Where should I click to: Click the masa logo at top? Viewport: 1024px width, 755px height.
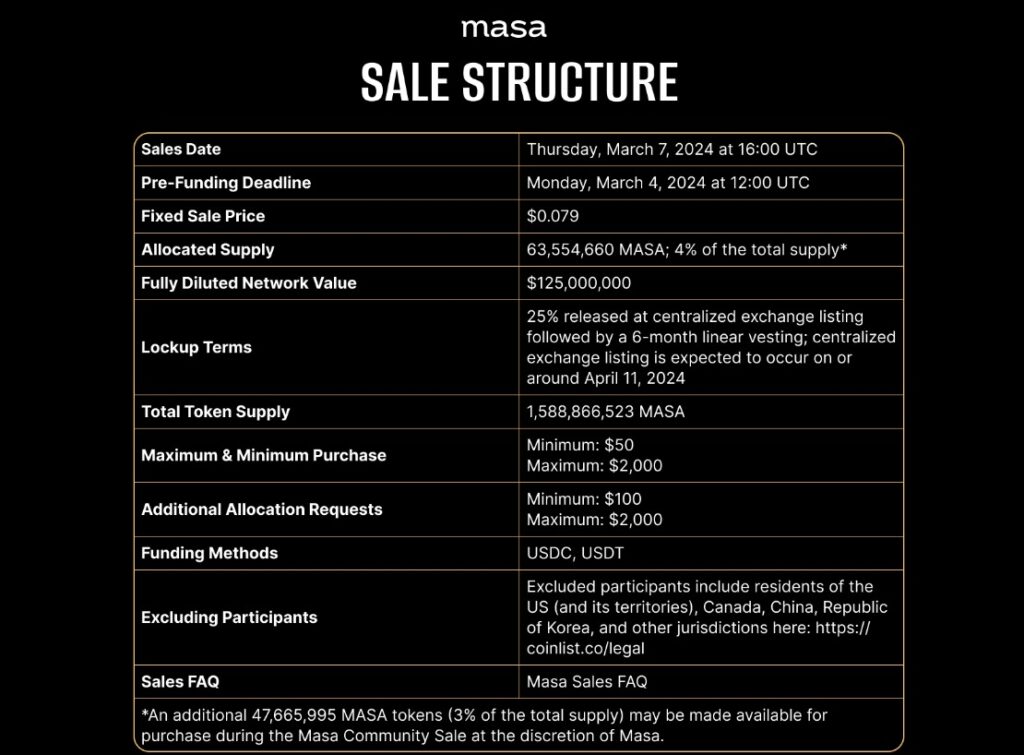(504, 28)
